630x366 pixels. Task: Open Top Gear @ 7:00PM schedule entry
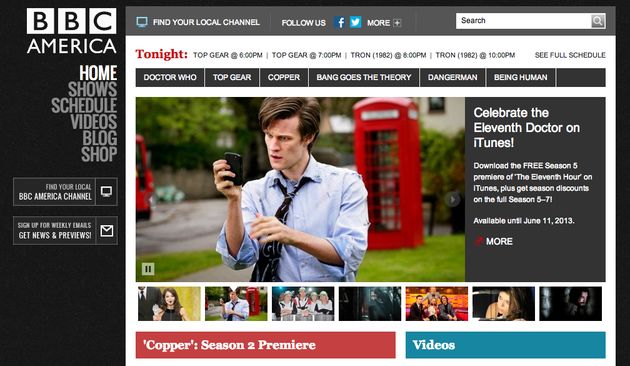[x=307, y=55]
